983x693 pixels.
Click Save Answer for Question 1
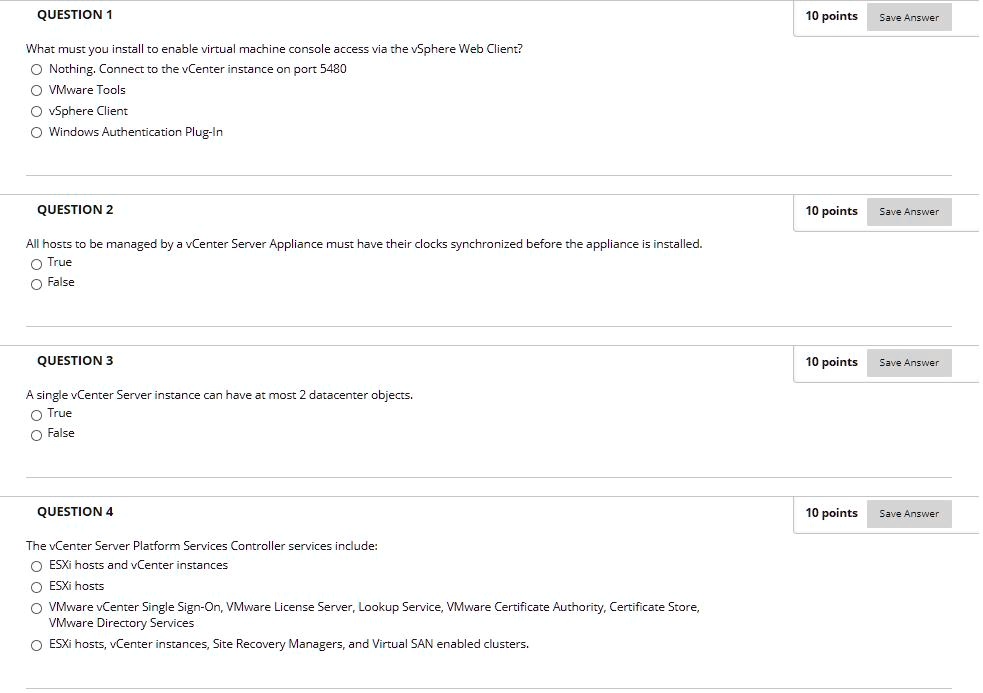(x=908, y=18)
